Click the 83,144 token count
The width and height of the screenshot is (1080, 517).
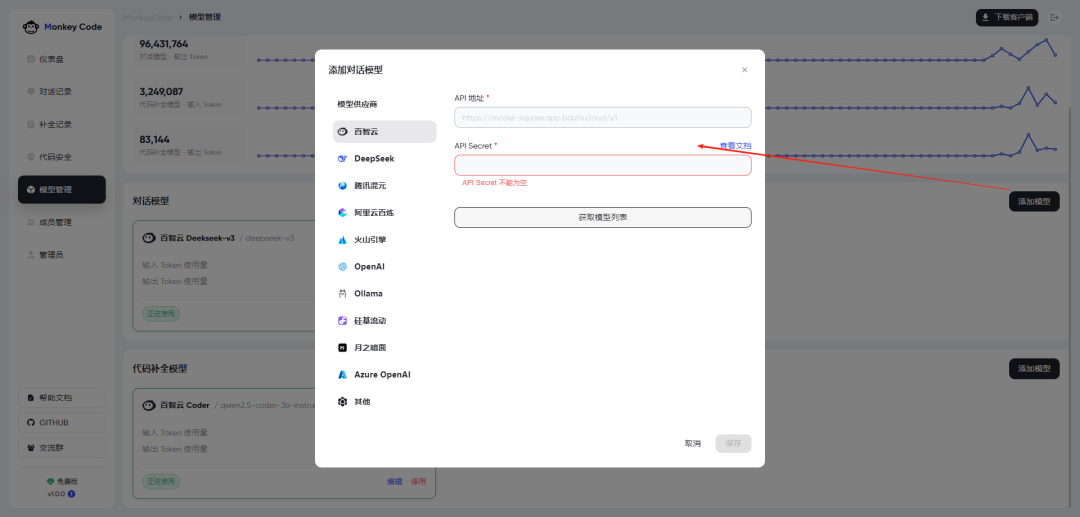(154, 139)
